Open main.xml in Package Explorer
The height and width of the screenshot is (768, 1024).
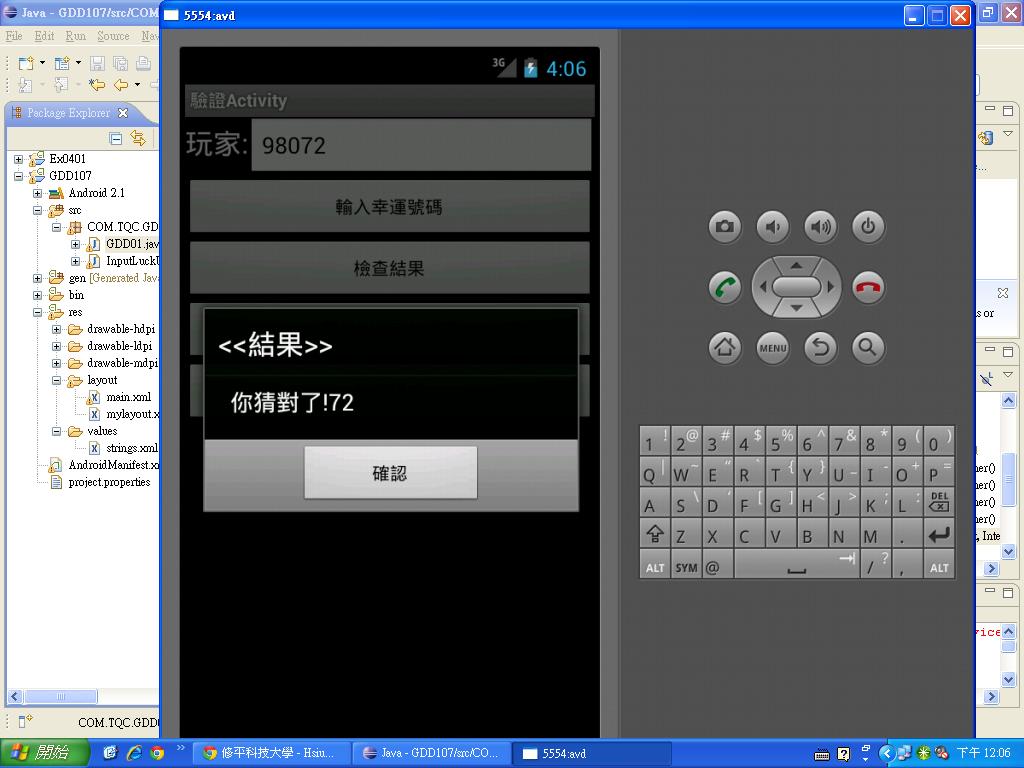tap(127, 397)
